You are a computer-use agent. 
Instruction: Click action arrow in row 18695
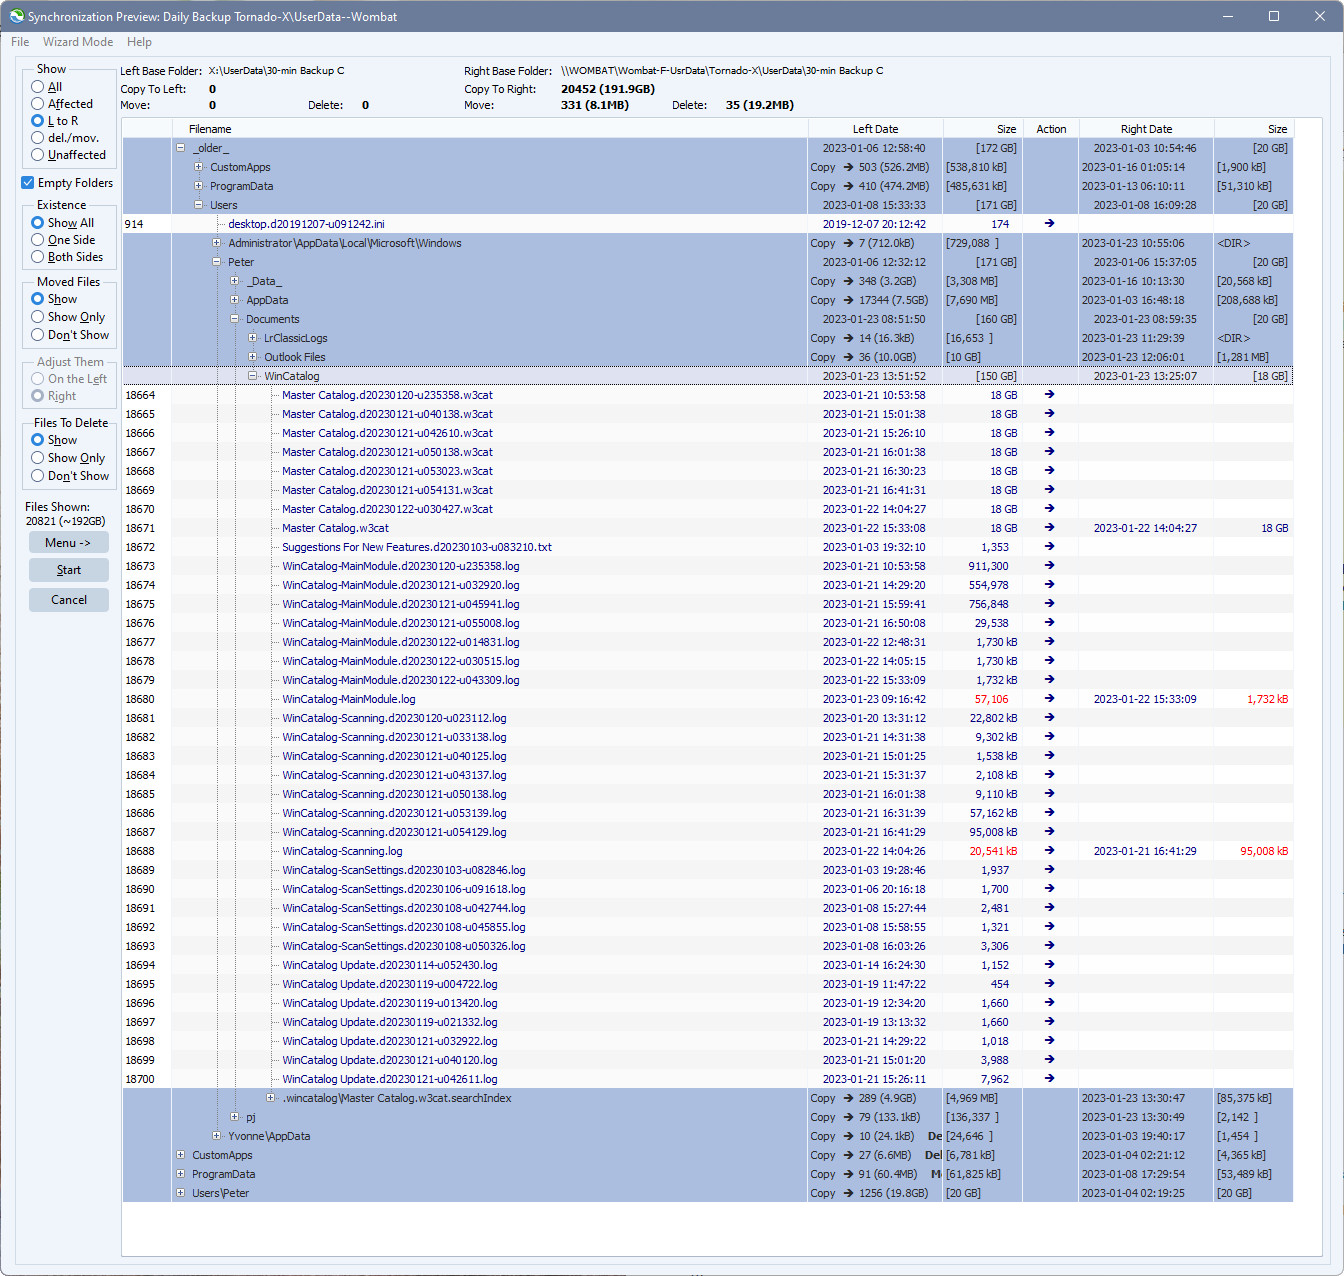tap(1049, 984)
